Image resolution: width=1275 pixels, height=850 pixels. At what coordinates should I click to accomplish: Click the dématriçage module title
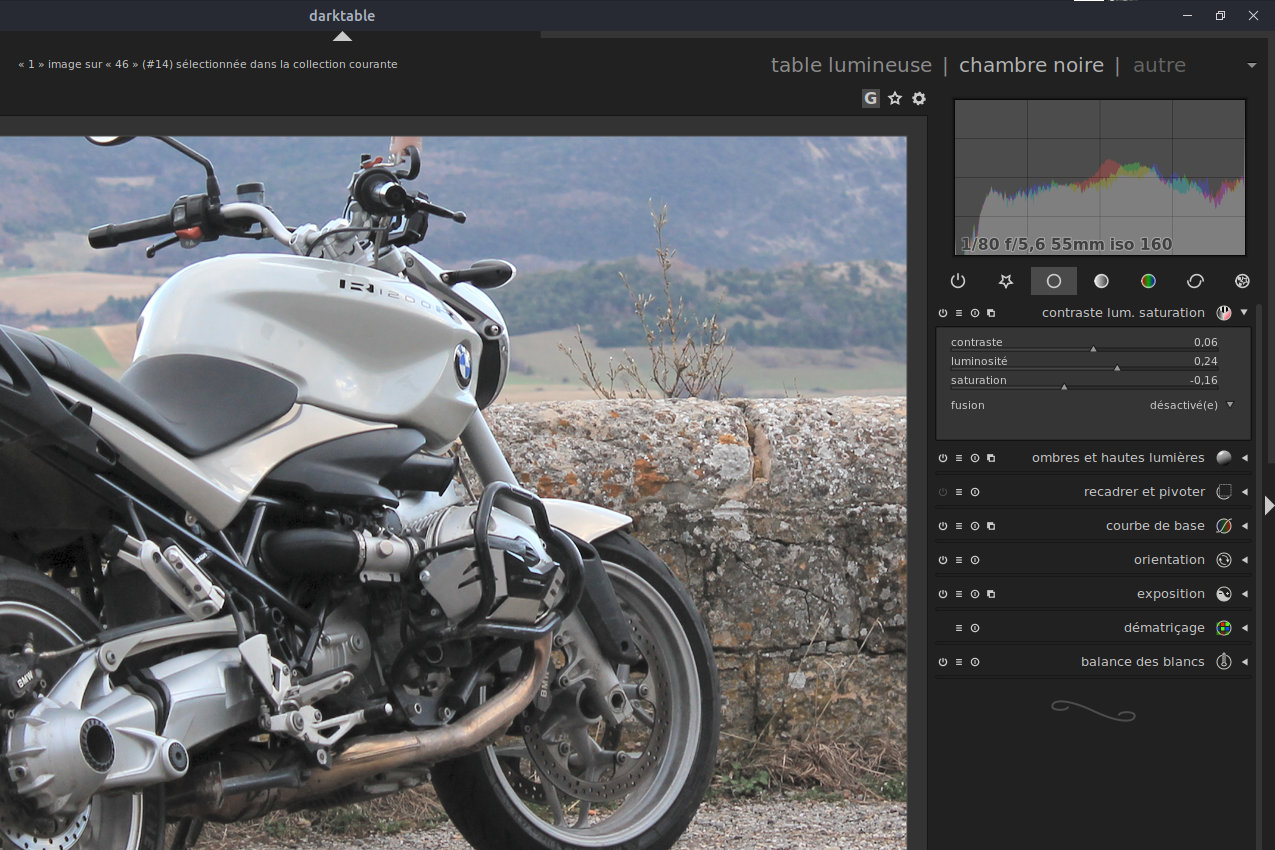[x=1164, y=628]
